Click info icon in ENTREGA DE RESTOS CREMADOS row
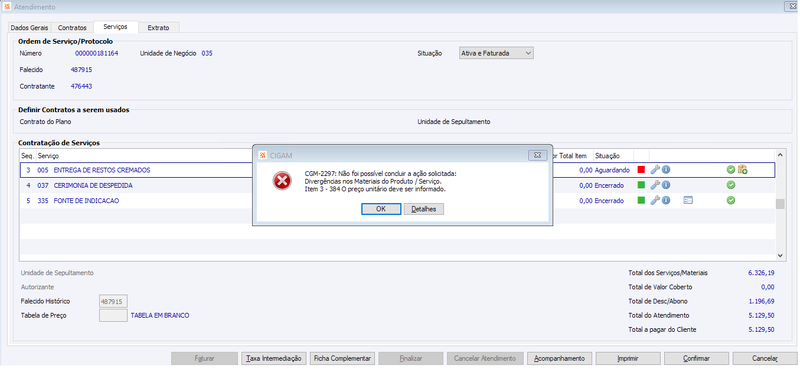 tap(666, 170)
